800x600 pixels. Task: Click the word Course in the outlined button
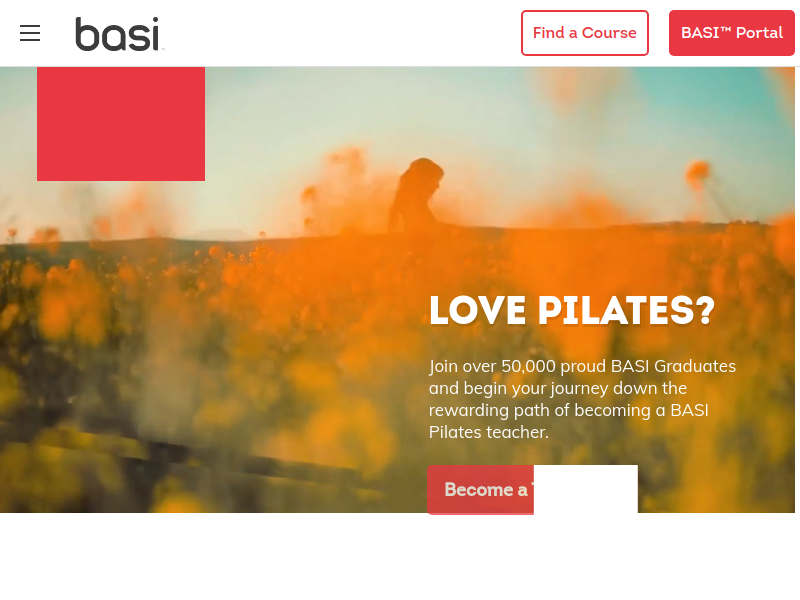pos(609,33)
